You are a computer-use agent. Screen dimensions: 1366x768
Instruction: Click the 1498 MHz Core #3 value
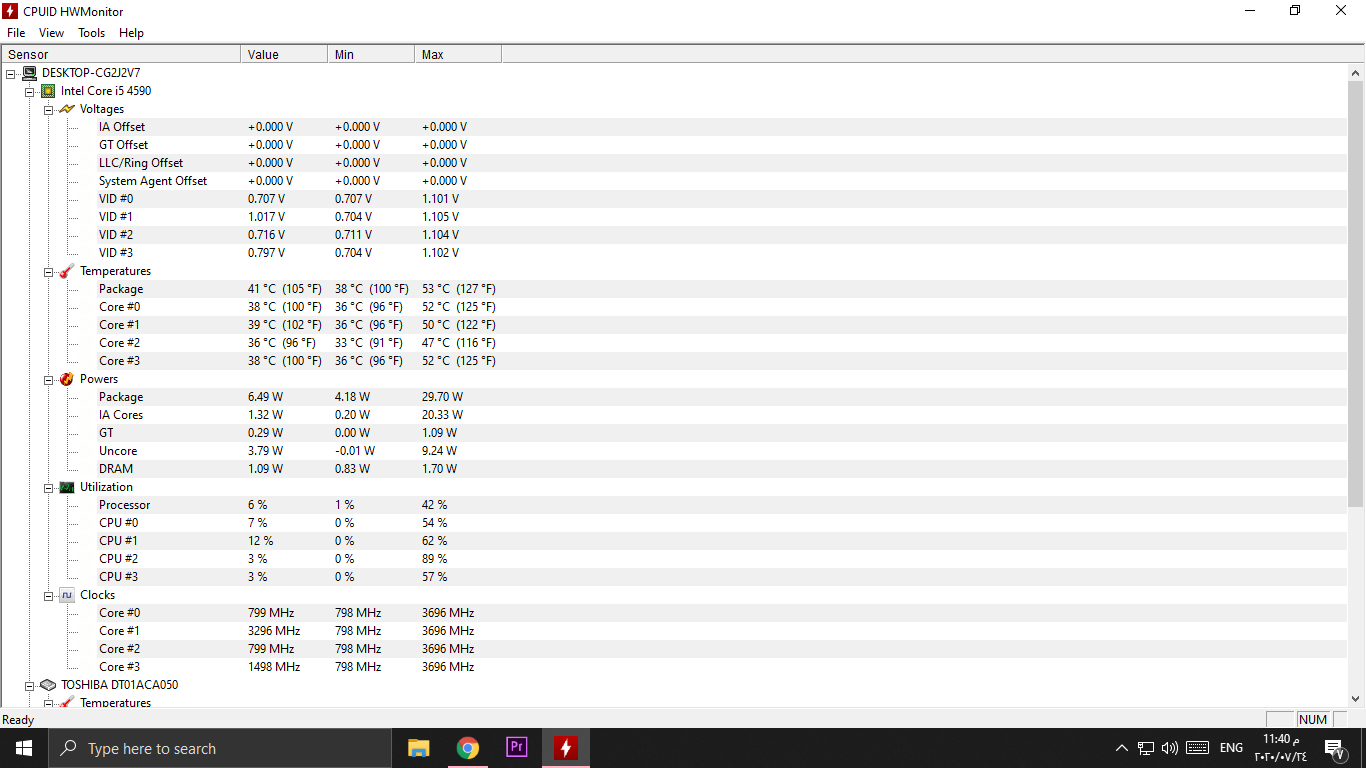pos(274,667)
